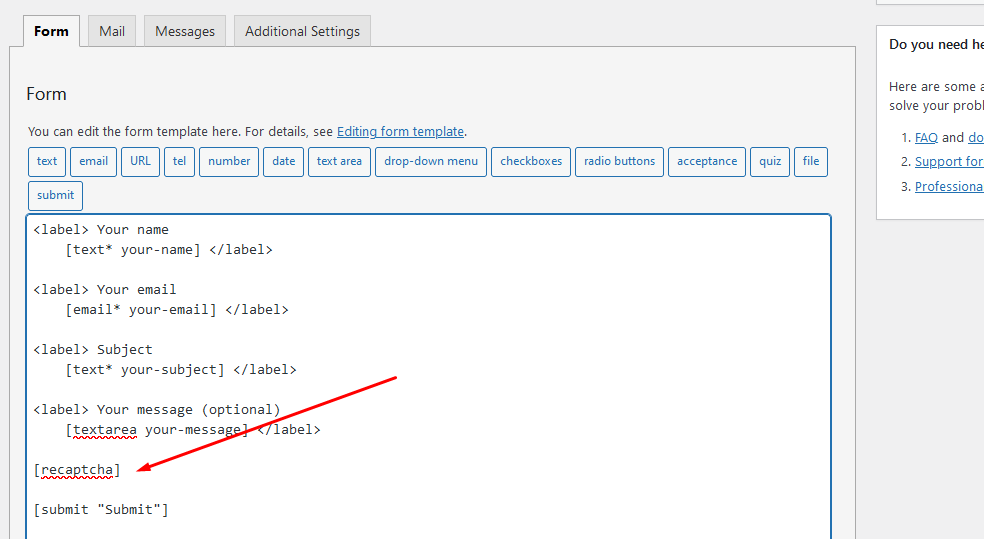
Task: Click the Form section heading
Action: click(46, 94)
